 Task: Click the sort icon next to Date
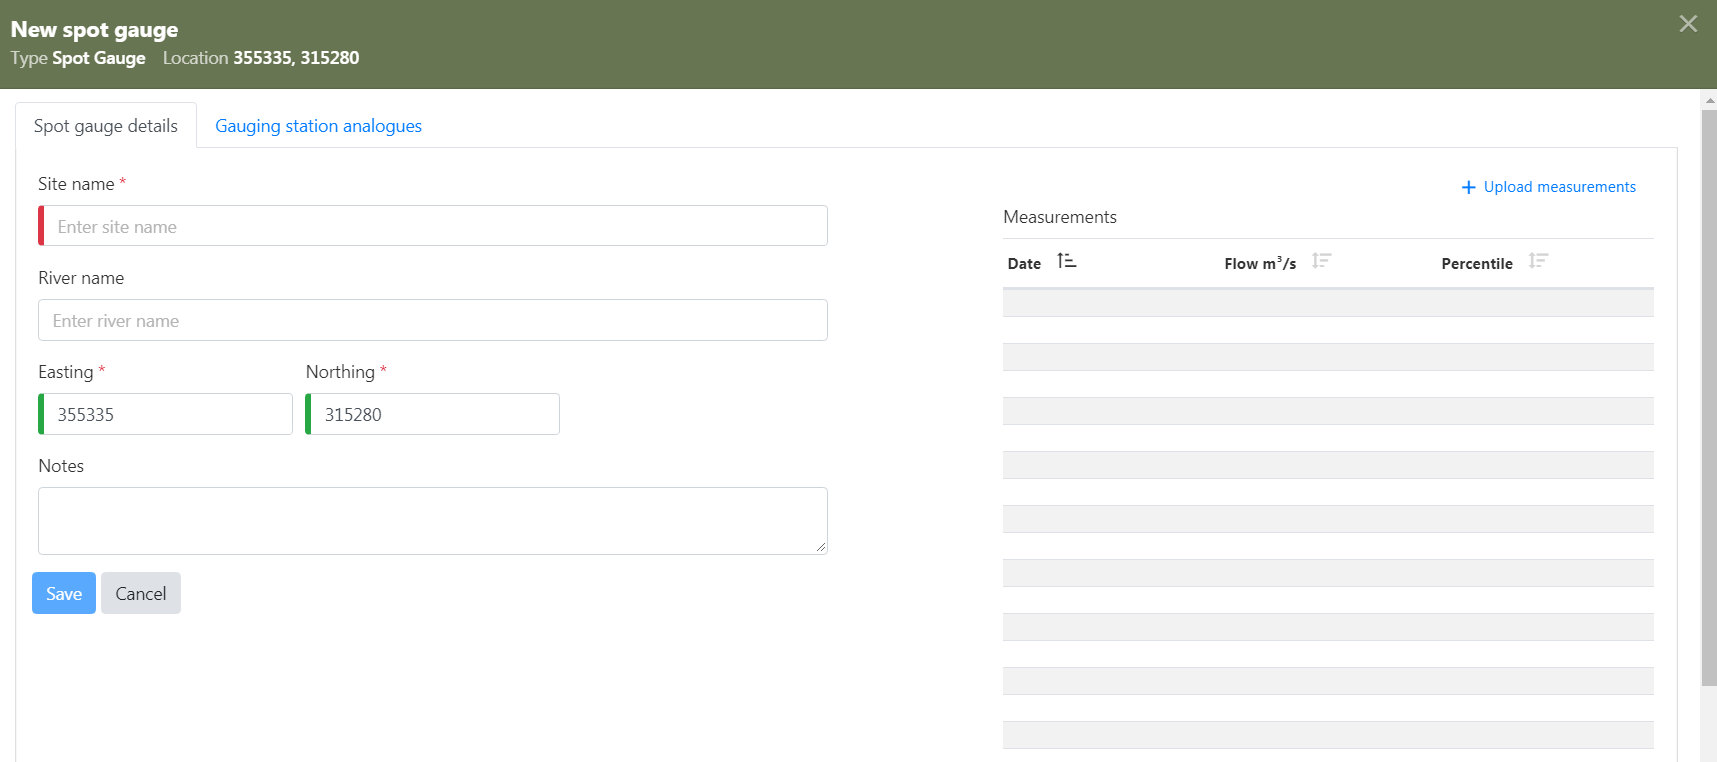tap(1066, 262)
